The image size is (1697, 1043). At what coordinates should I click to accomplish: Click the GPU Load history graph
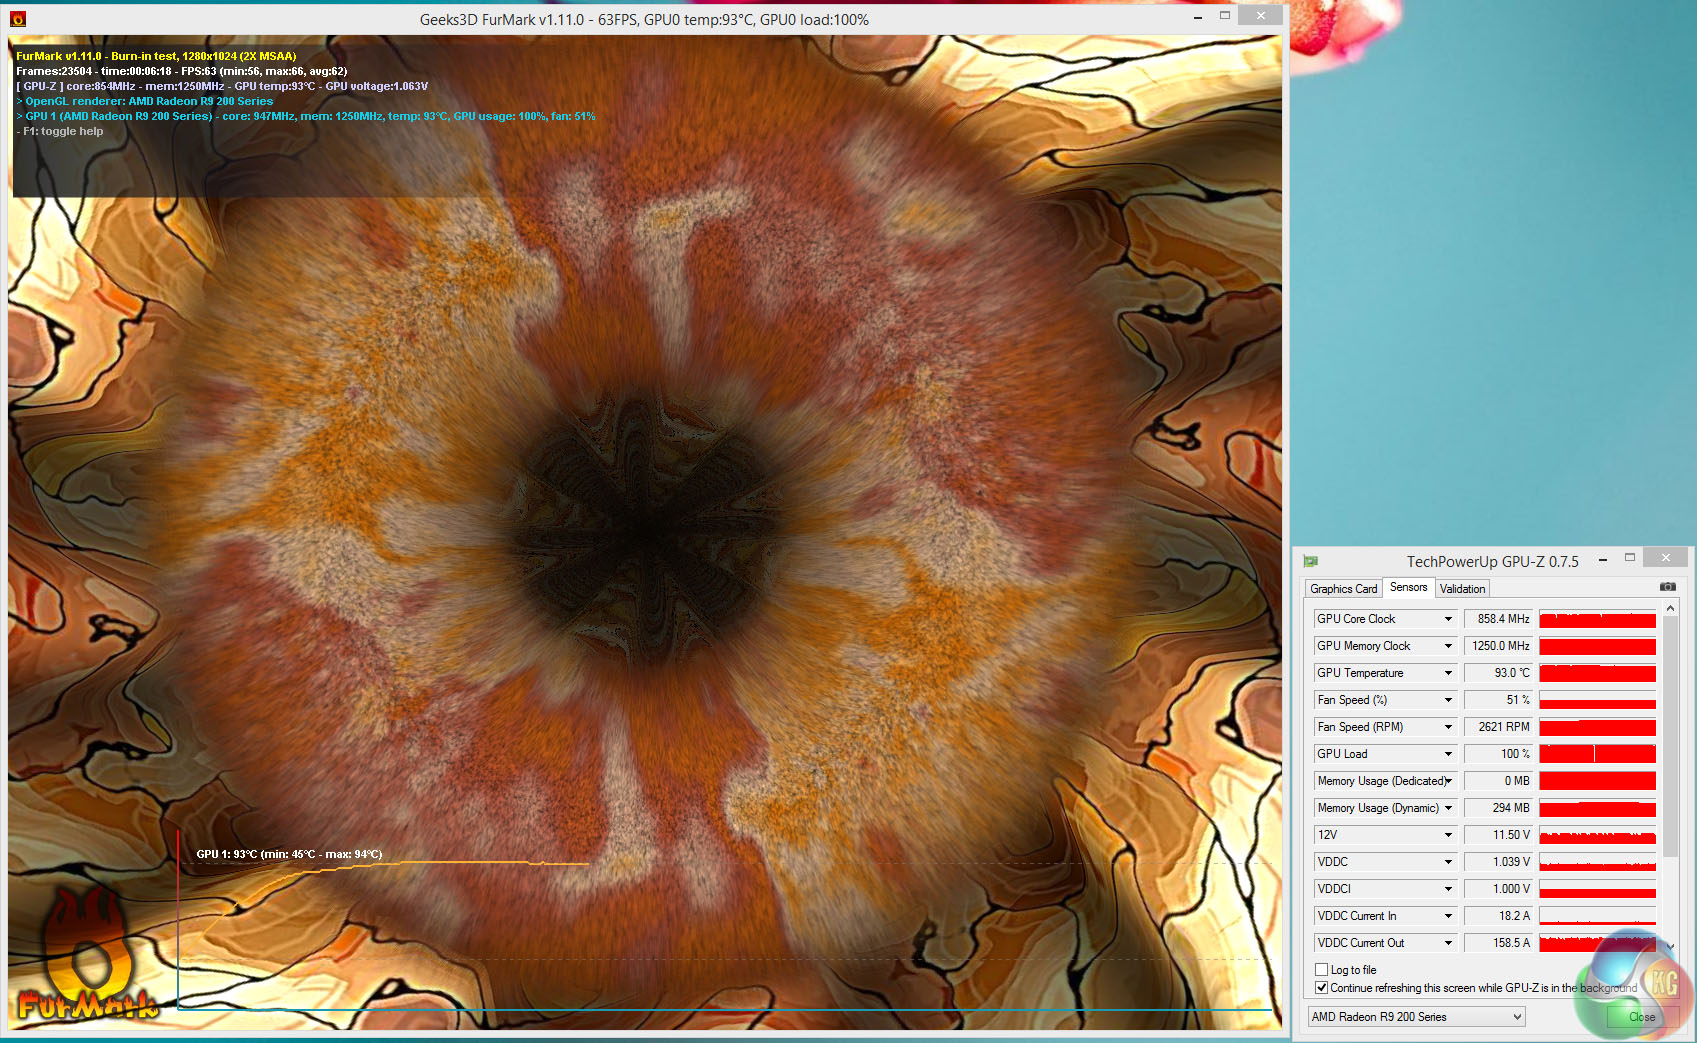(1597, 754)
